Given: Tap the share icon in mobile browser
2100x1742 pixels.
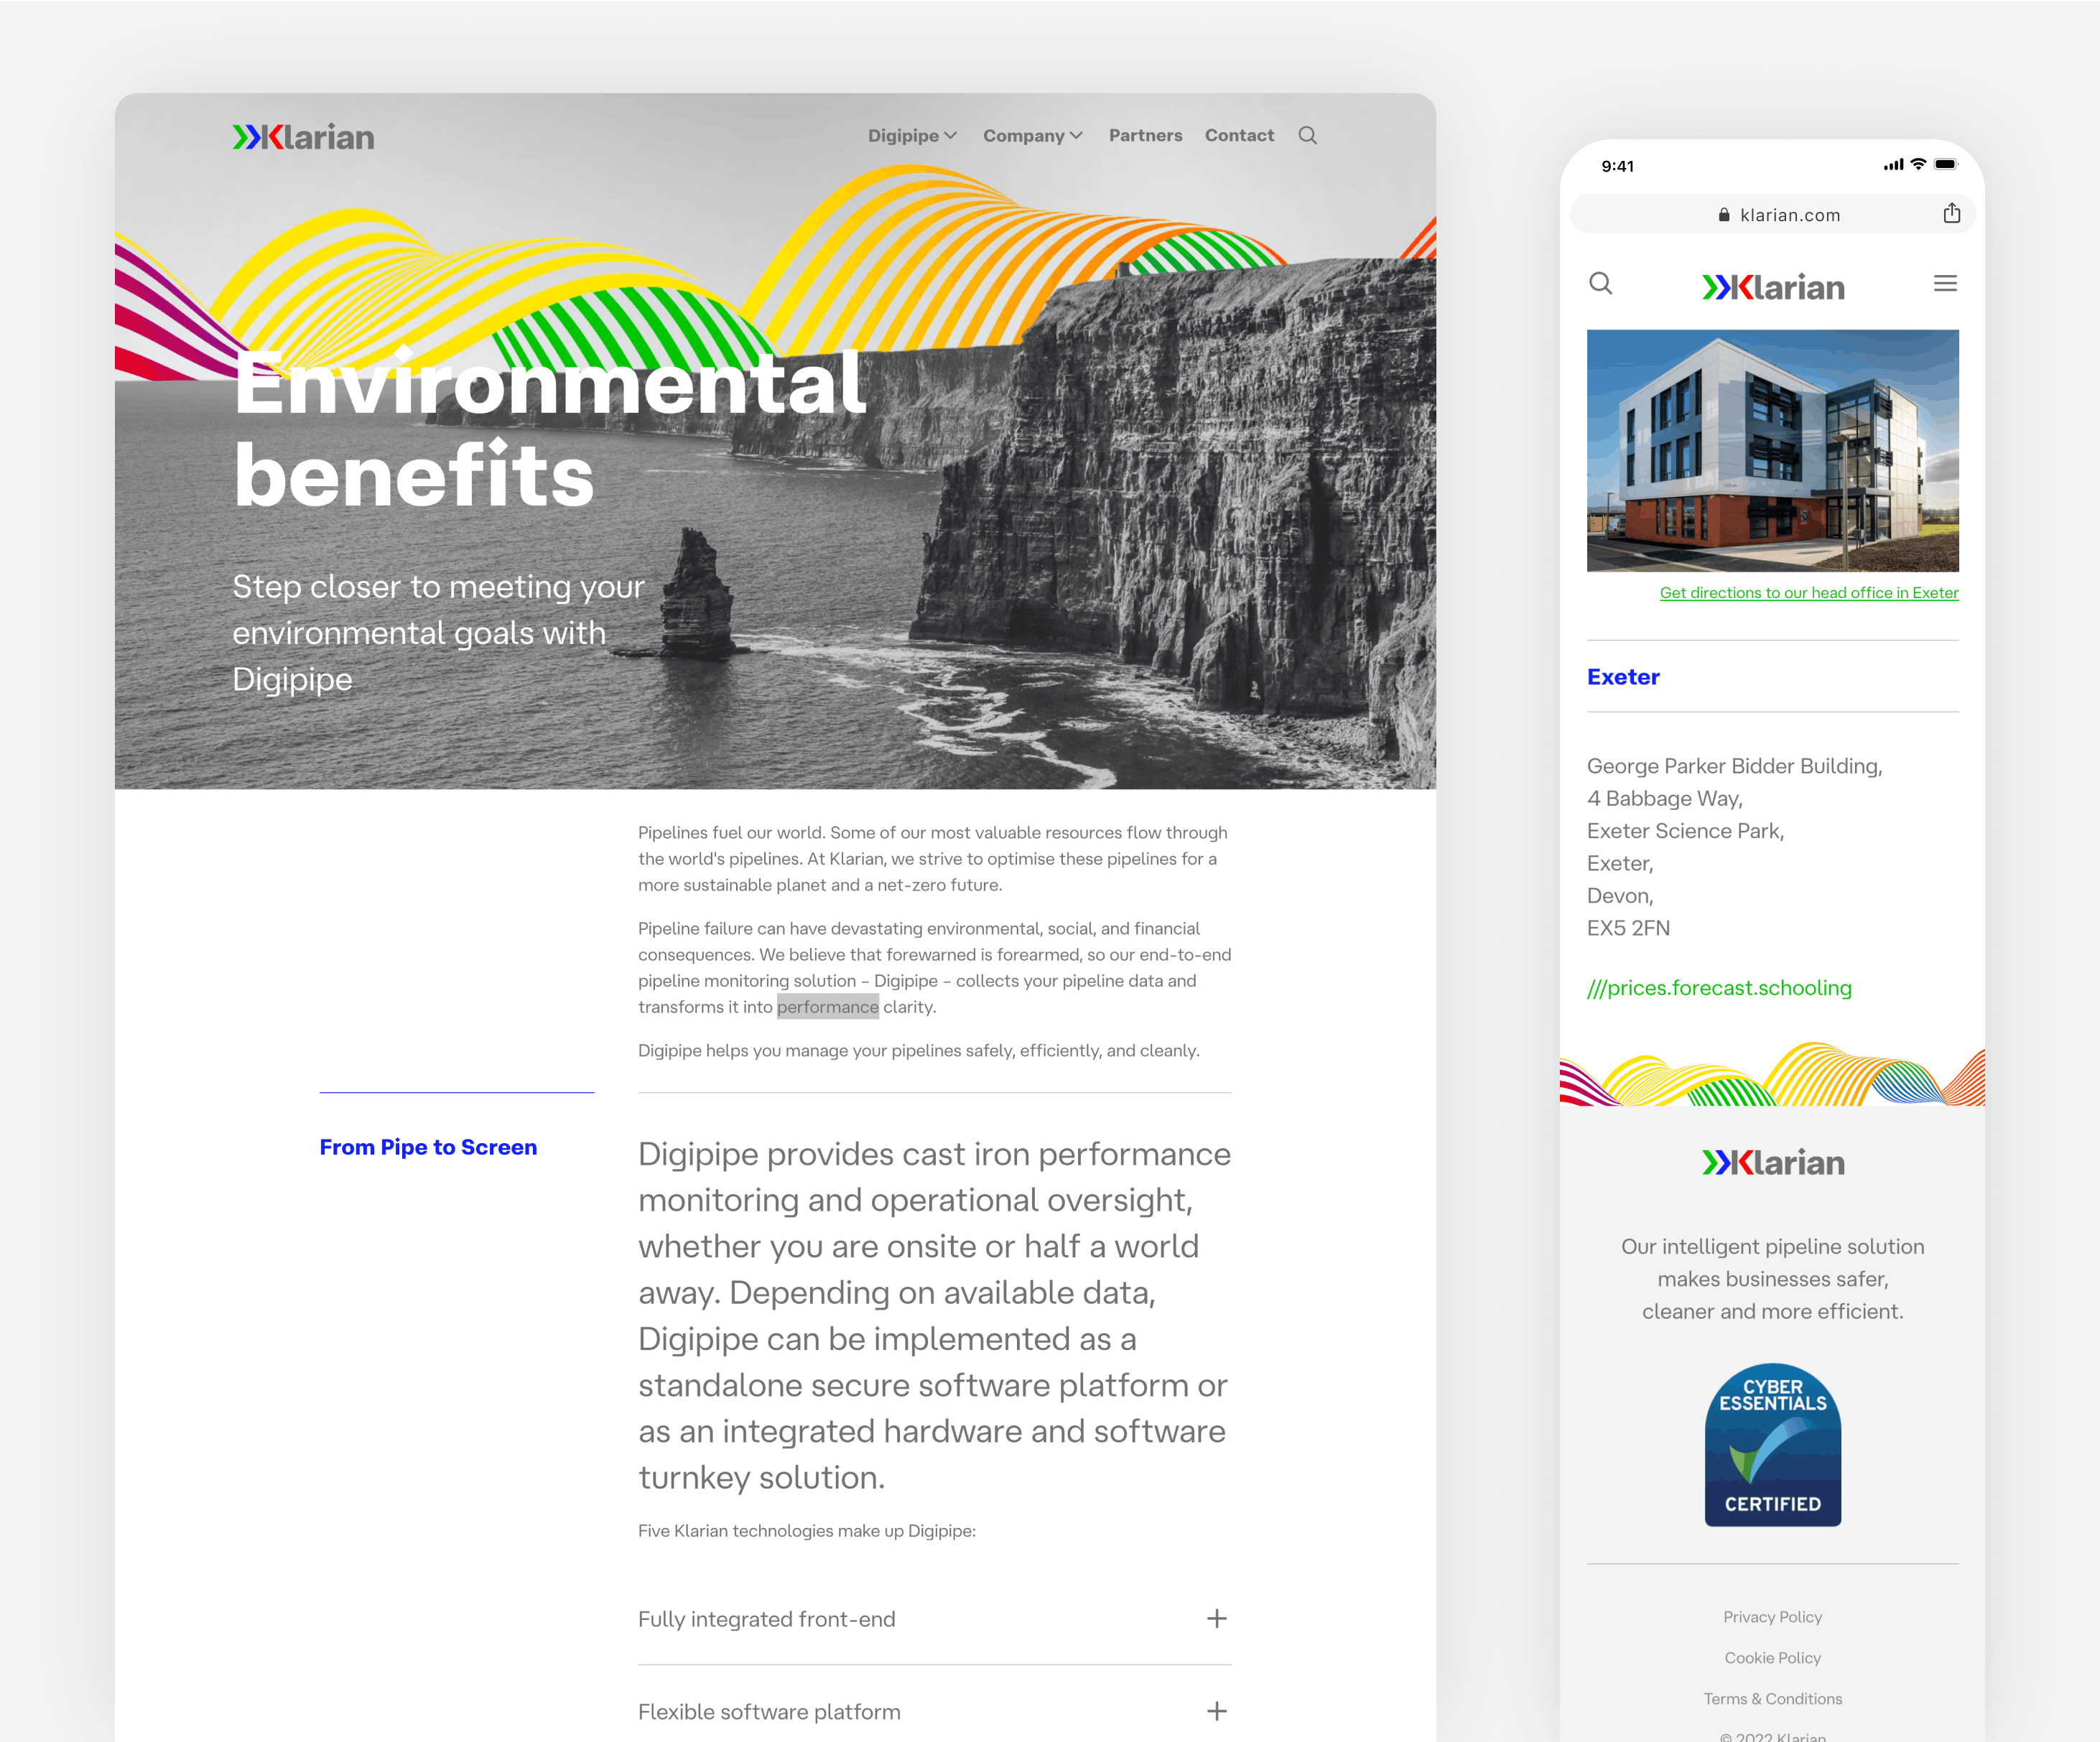Looking at the screenshot, I should pos(1951,213).
